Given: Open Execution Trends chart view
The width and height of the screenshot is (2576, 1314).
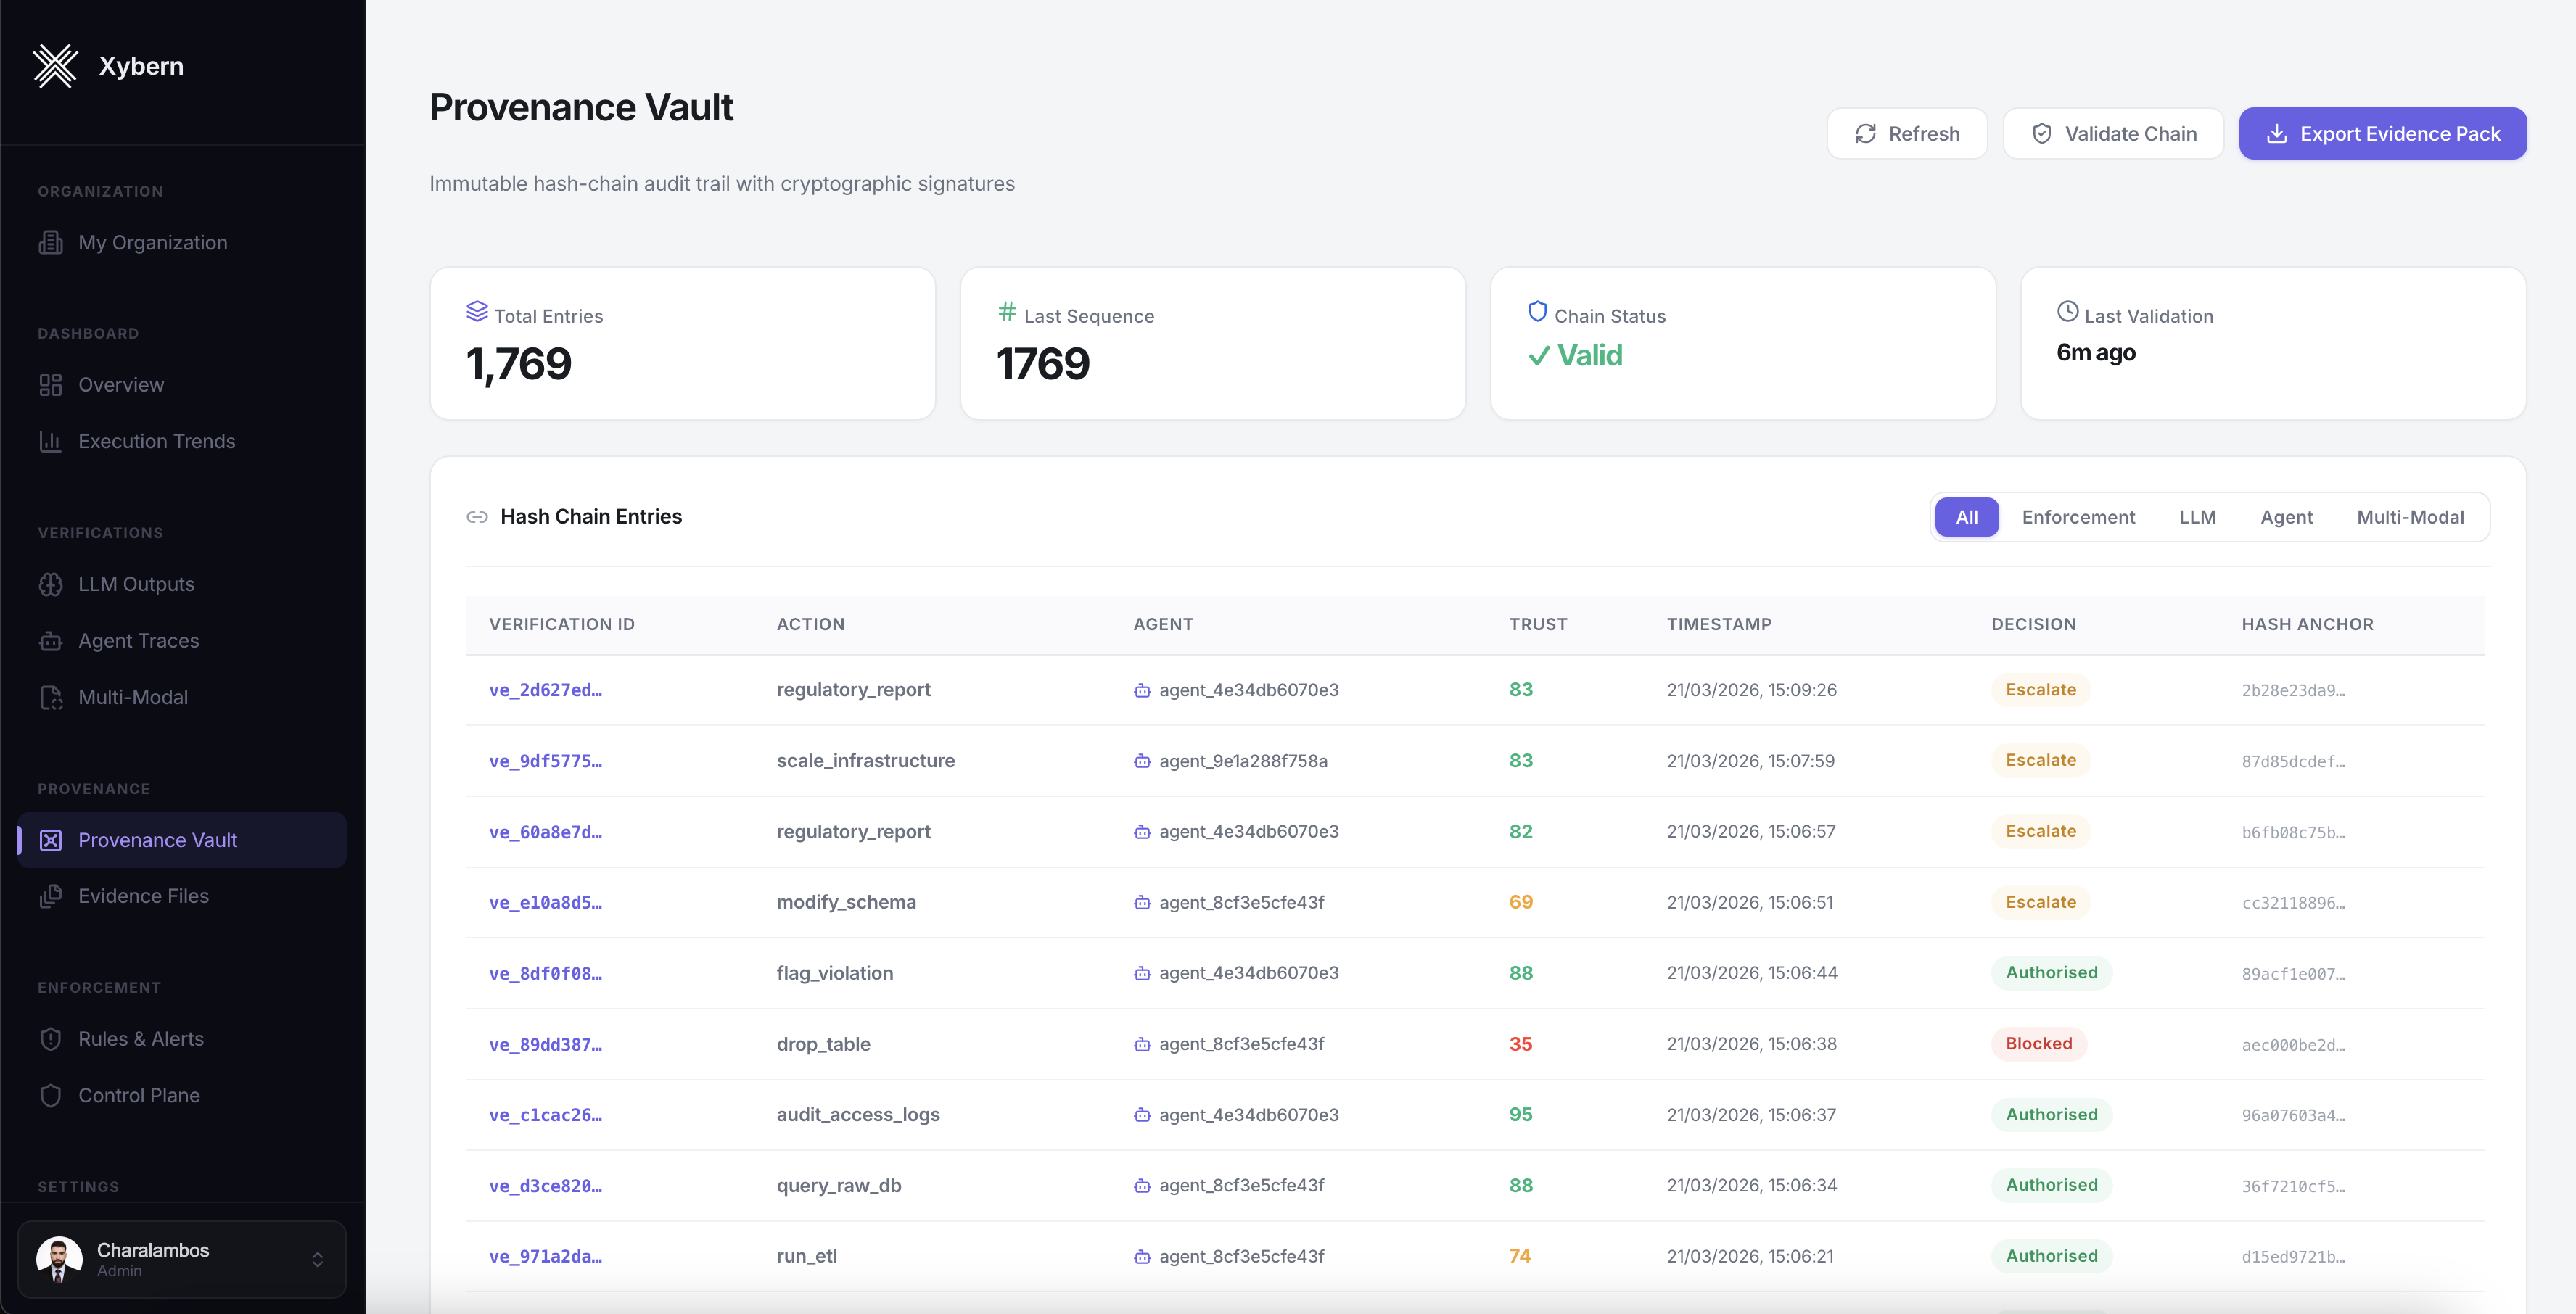Looking at the screenshot, I should tap(157, 441).
